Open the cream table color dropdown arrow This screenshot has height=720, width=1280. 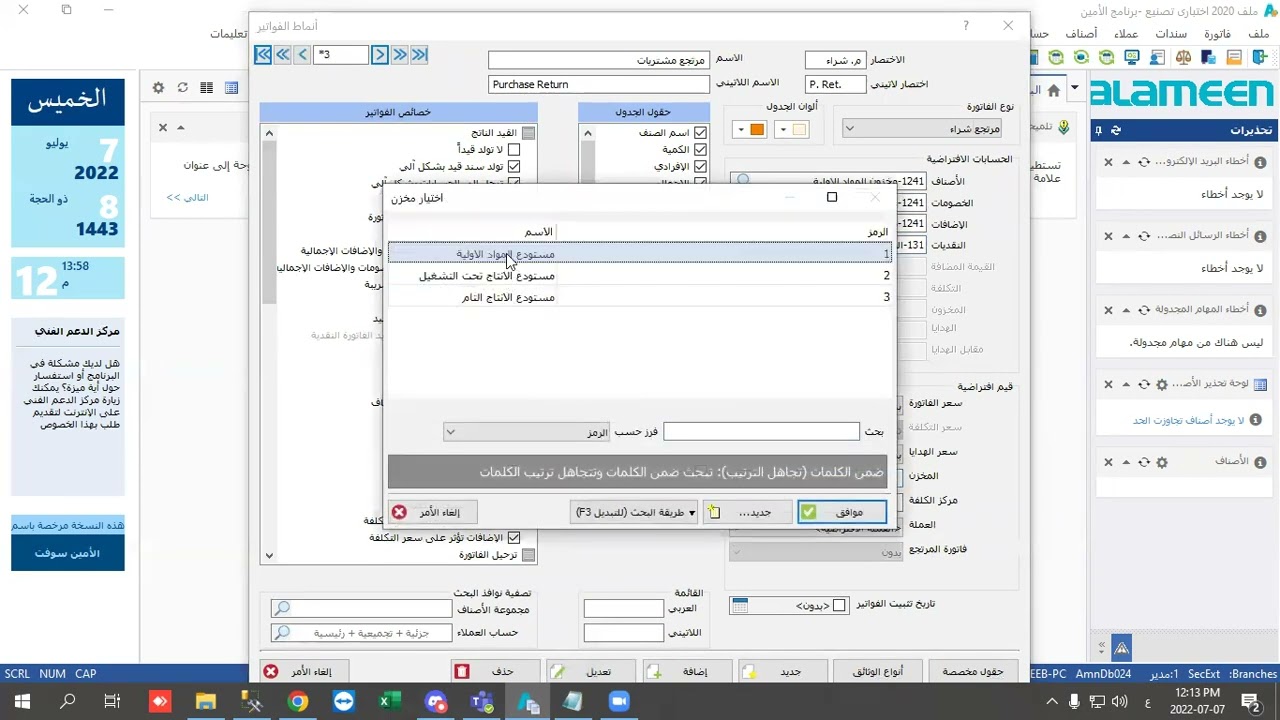point(783,129)
